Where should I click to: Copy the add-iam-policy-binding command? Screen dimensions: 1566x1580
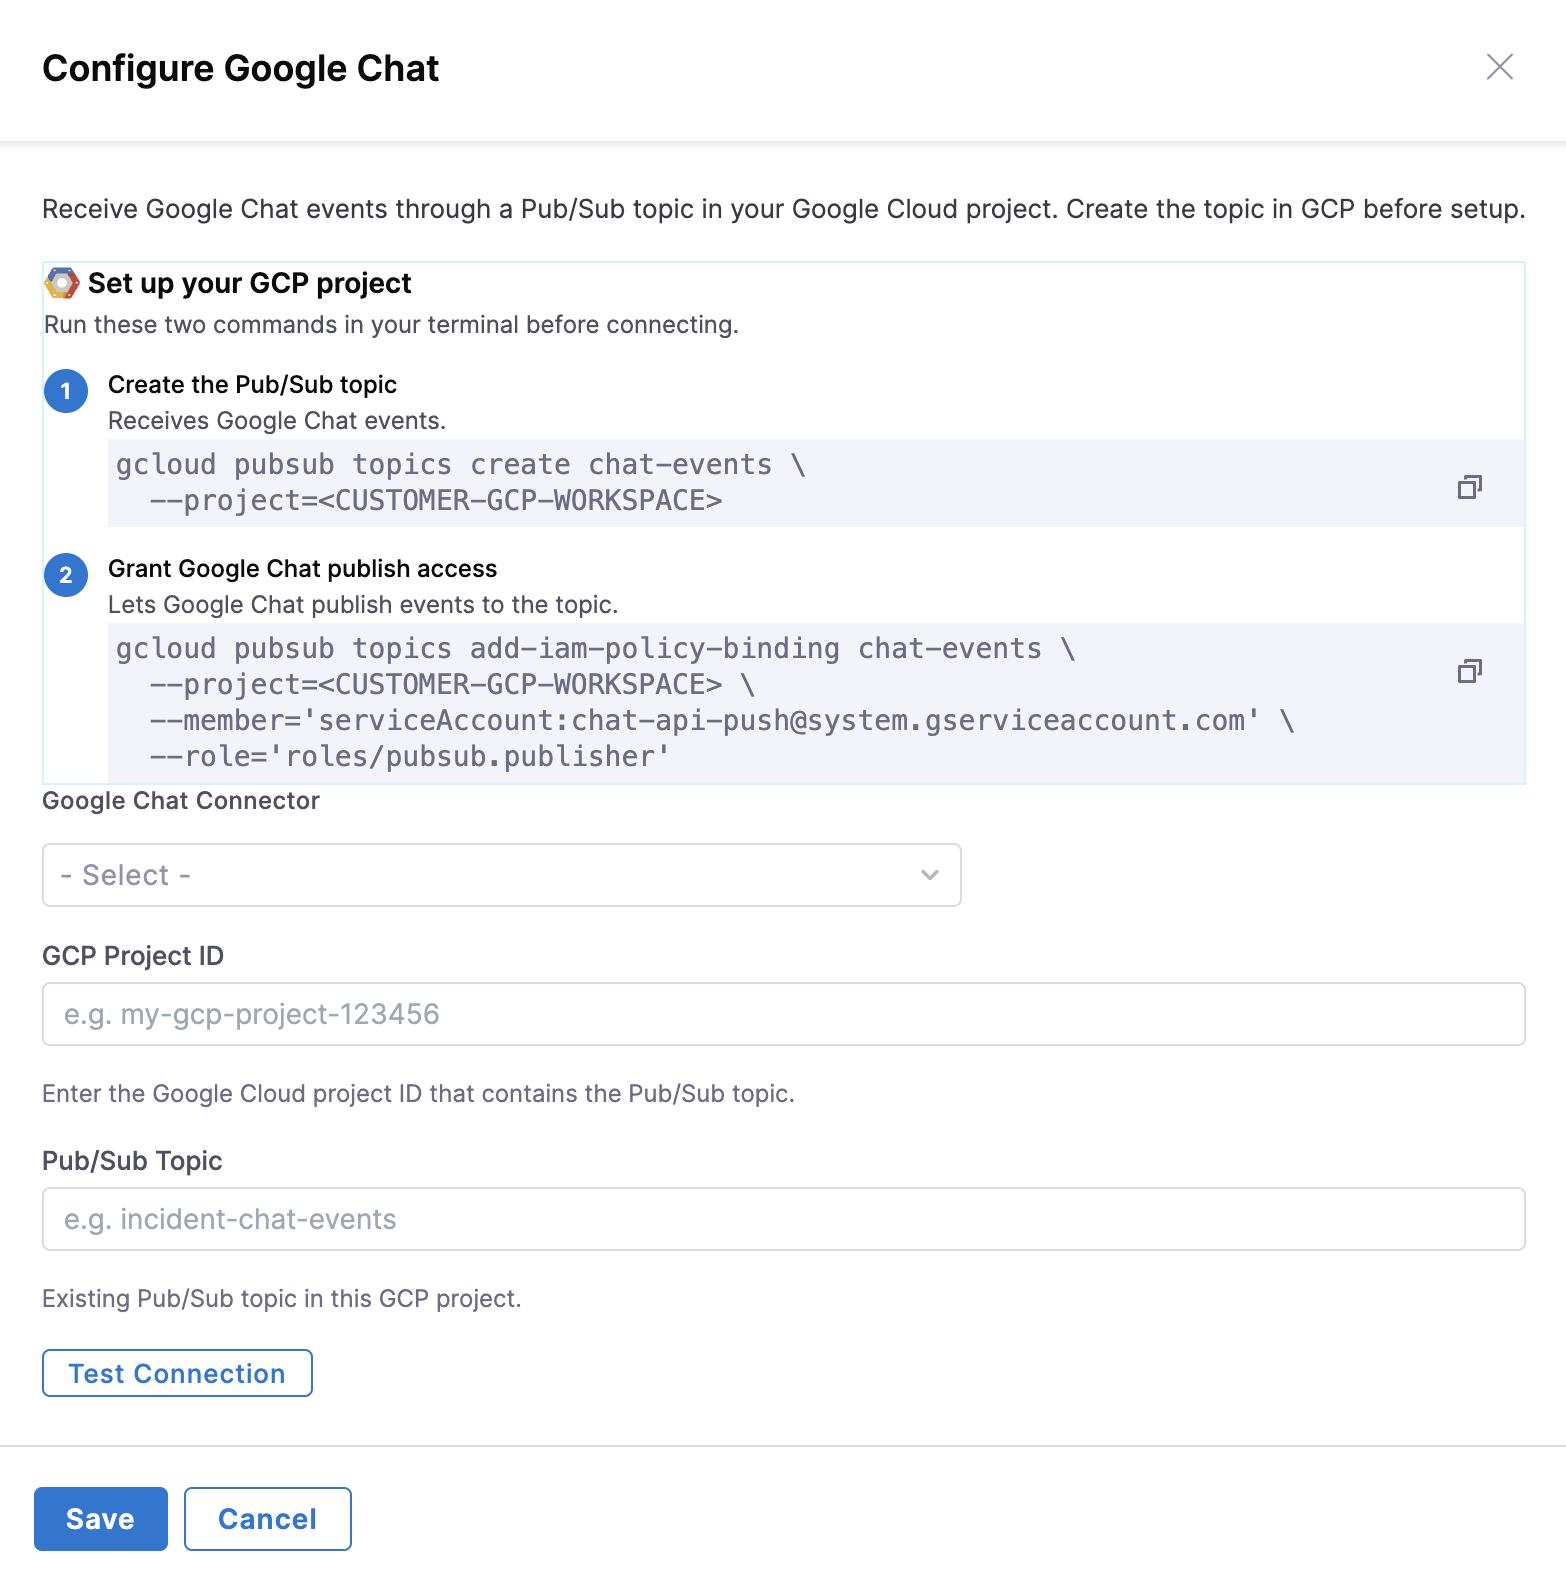[1469, 671]
